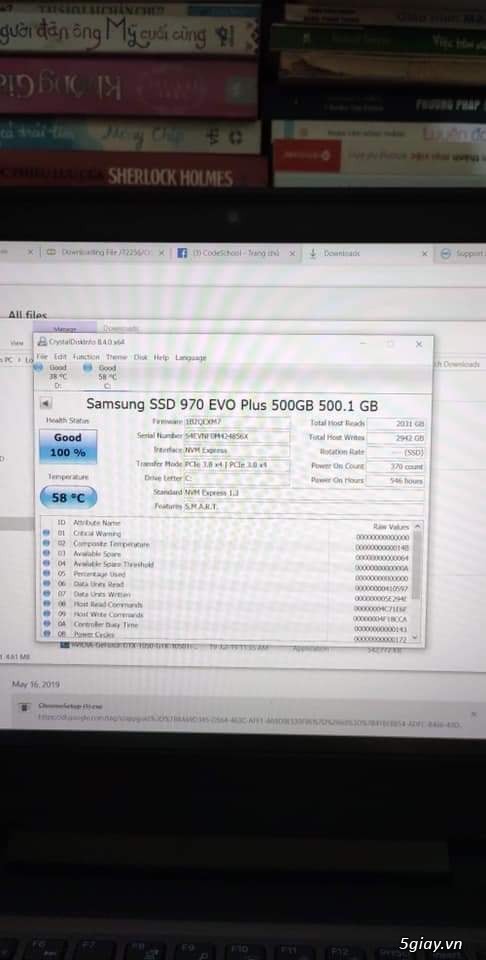Screen dimensions: 486x960
Task: Click status dot of Host Read Commands row
Action: [x=47, y=604]
